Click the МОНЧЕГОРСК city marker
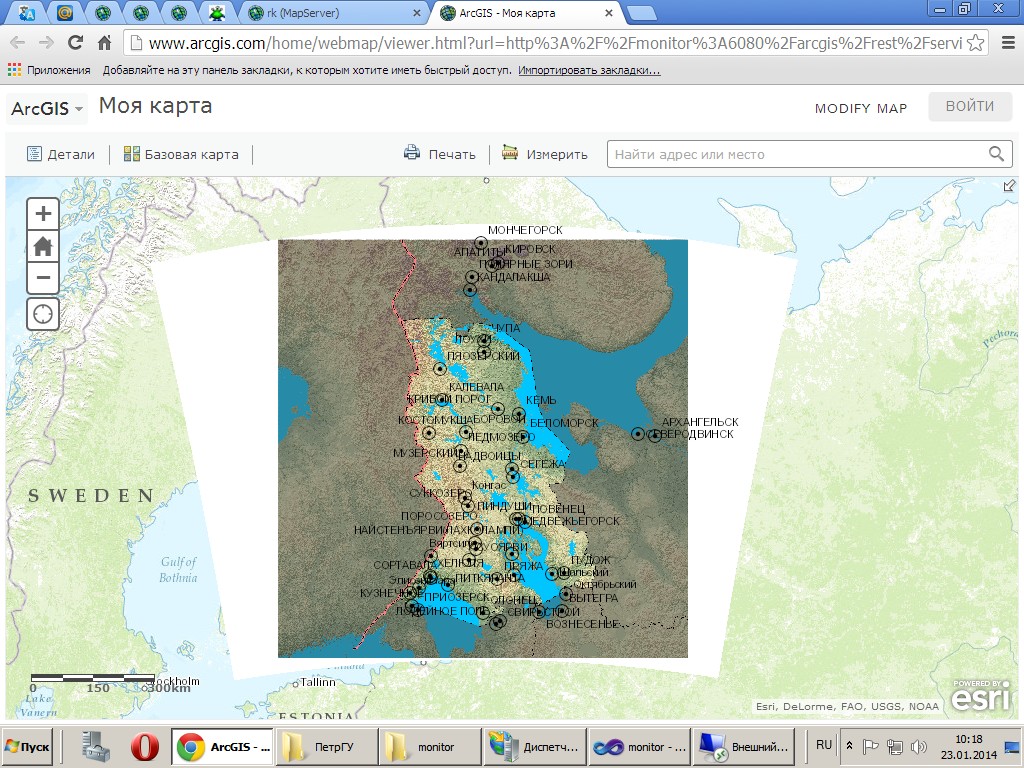The width and height of the screenshot is (1024, 768). [x=481, y=242]
